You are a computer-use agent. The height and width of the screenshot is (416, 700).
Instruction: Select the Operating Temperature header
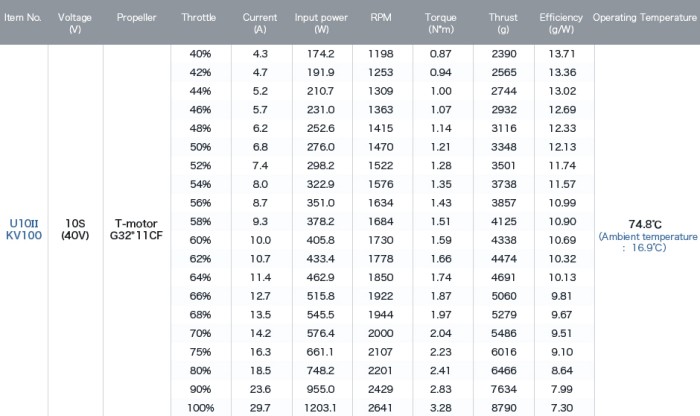point(645,18)
